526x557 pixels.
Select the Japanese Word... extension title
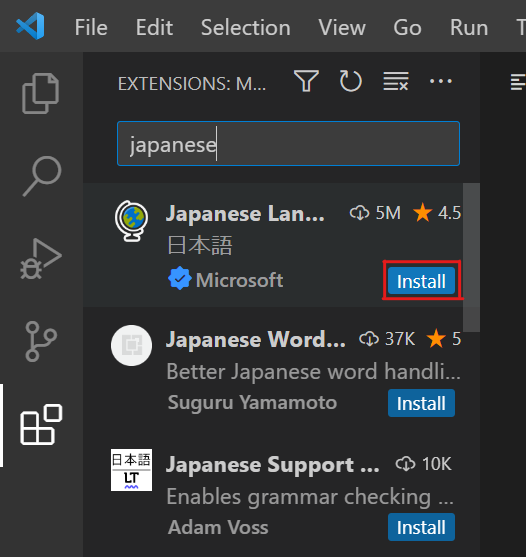pyautogui.click(x=256, y=339)
